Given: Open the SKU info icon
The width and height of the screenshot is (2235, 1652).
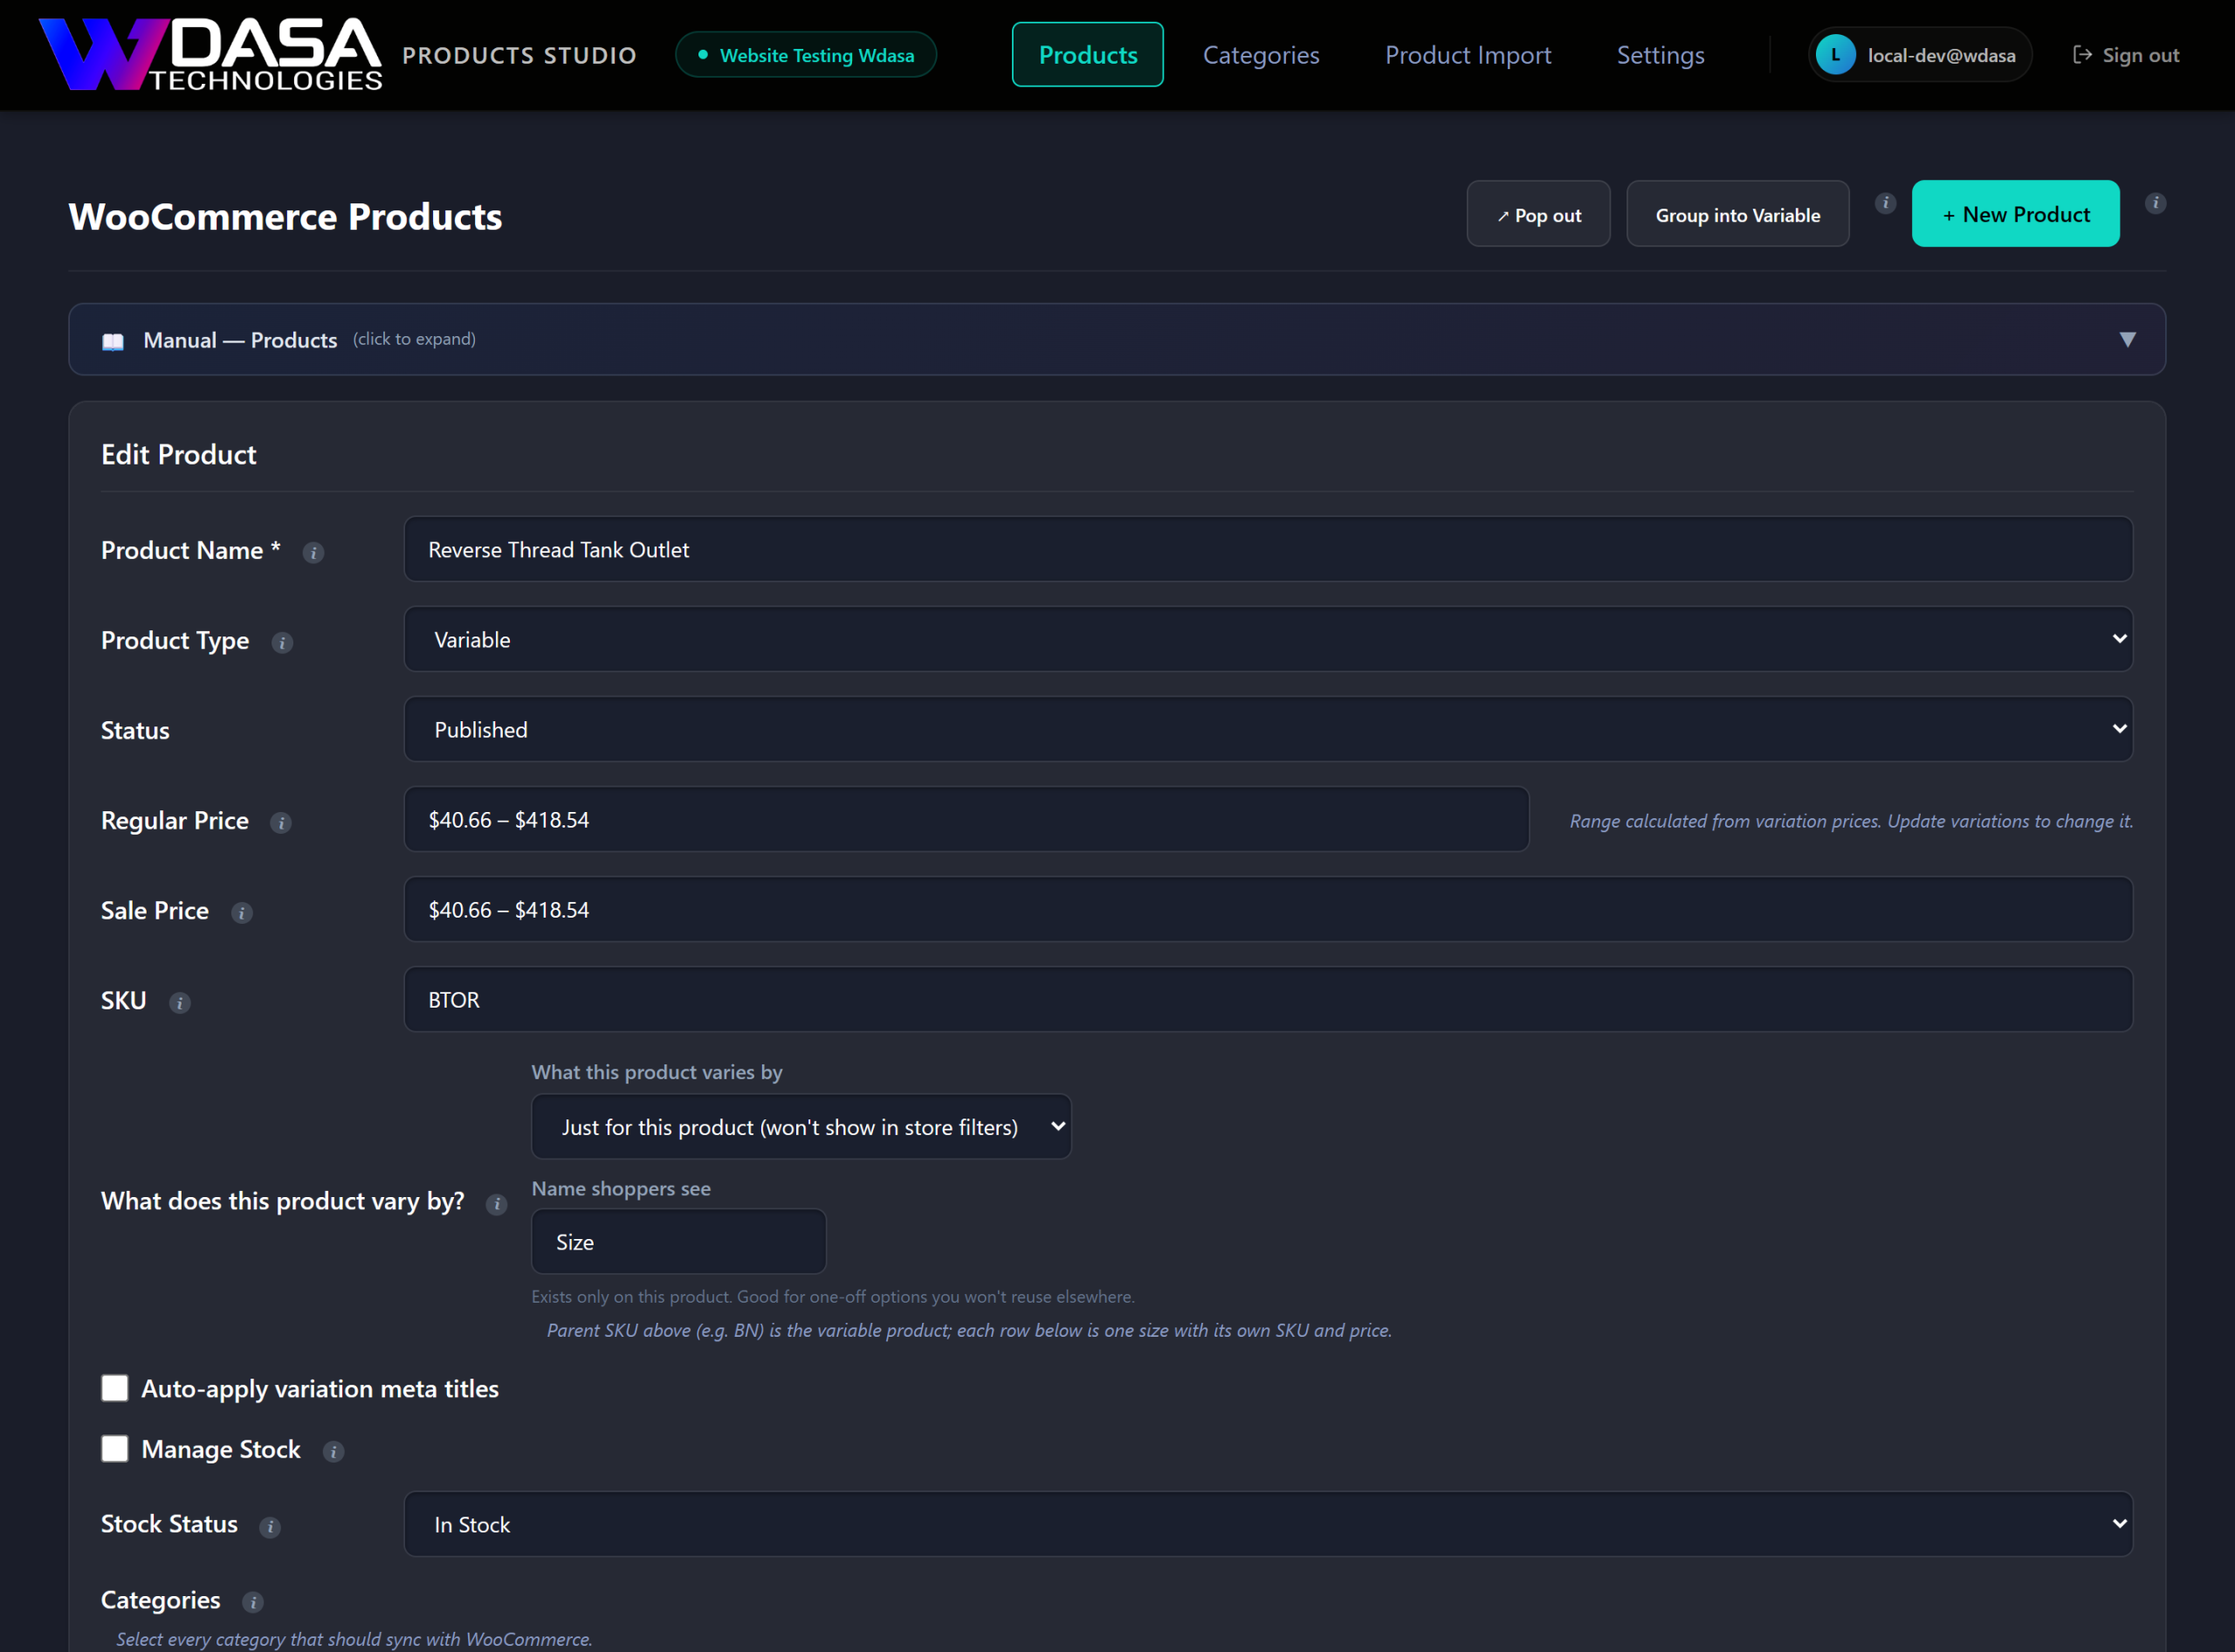Looking at the screenshot, I should [180, 1002].
